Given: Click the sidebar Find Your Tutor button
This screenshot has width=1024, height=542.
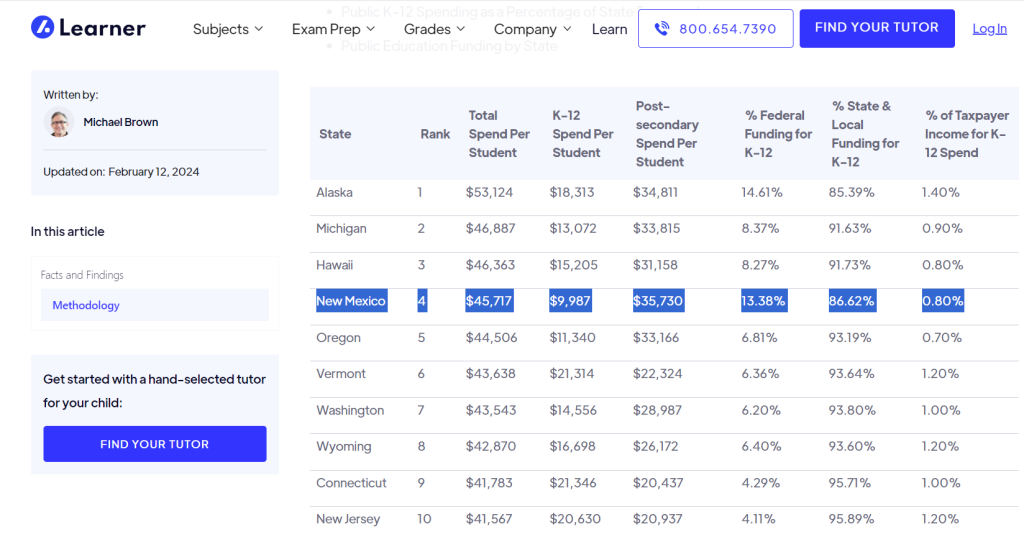Looking at the screenshot, I should [x=154, y=444].
